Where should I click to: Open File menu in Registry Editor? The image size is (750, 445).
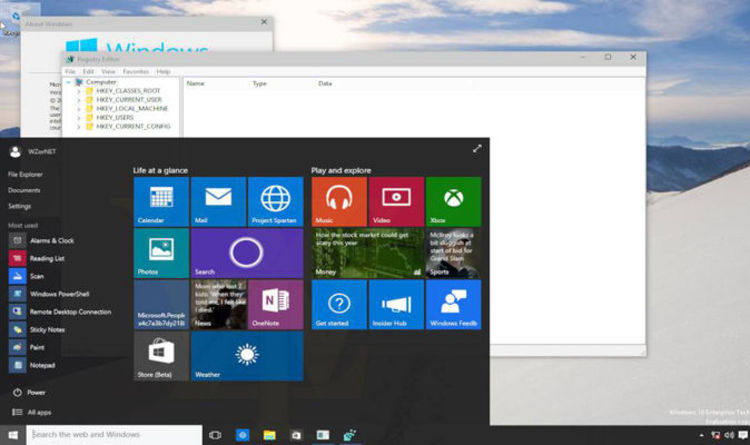(x=70, y=71)
